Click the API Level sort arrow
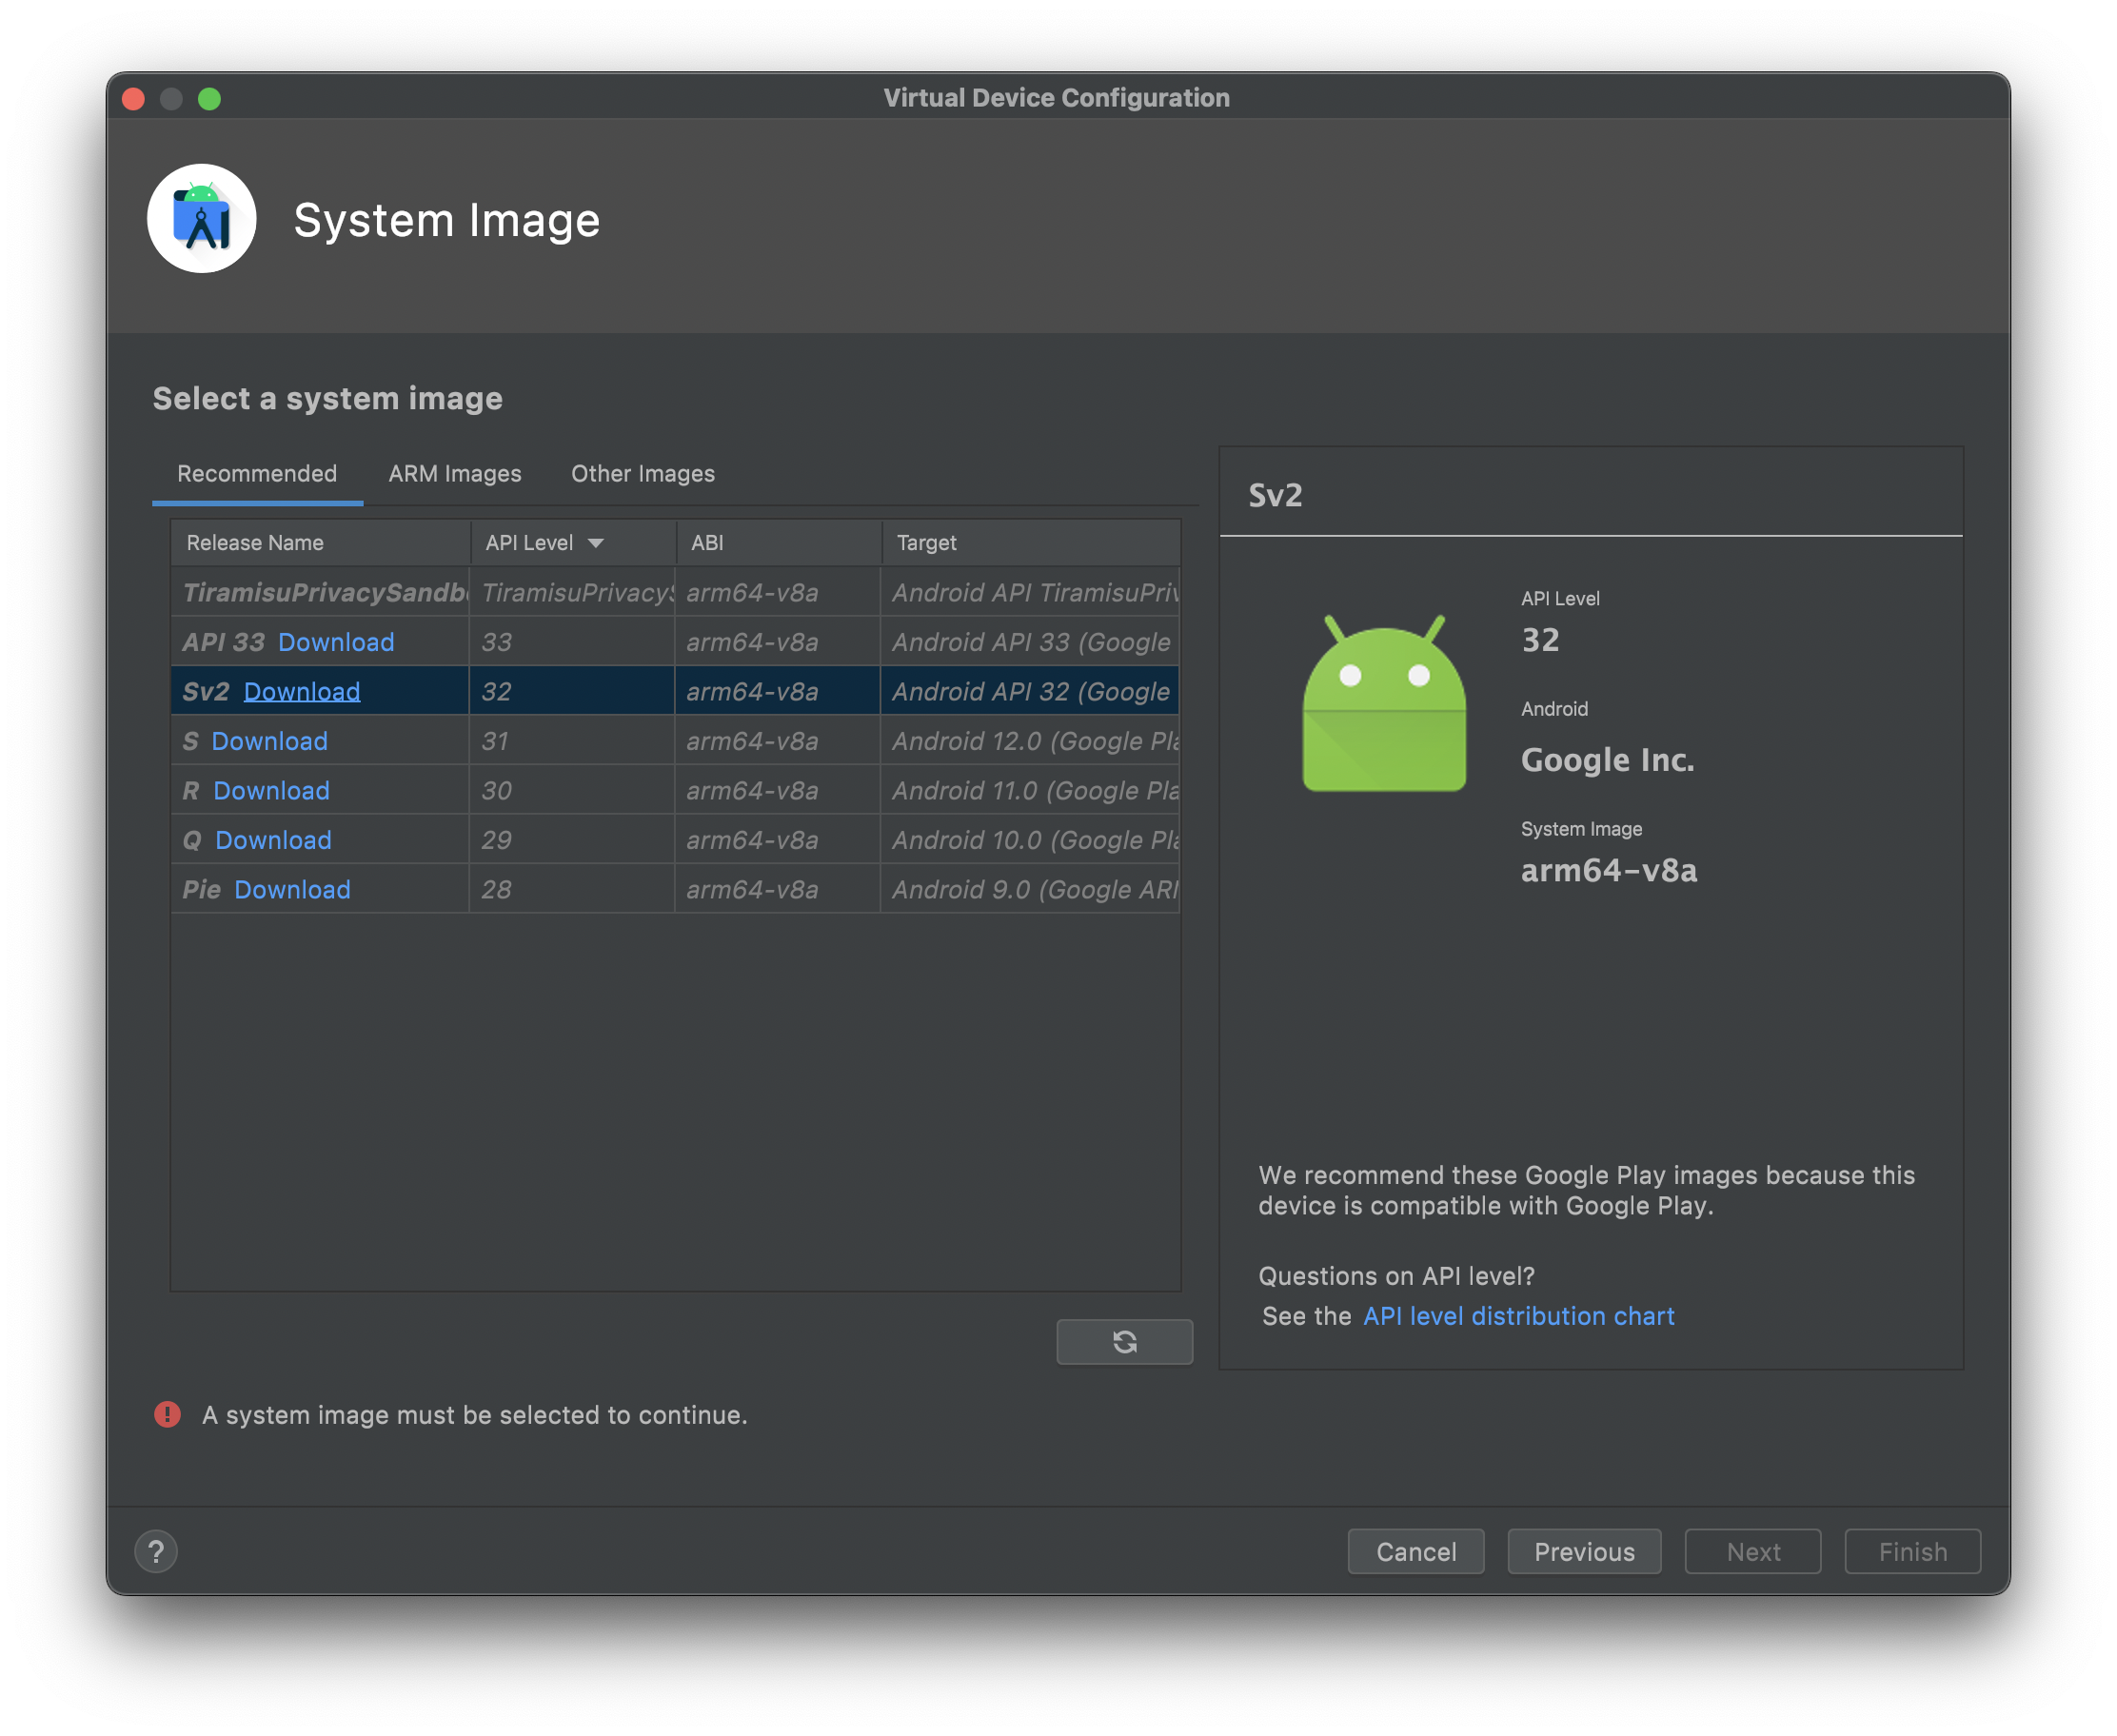The image size is (2117, 1736). point(596,543)
